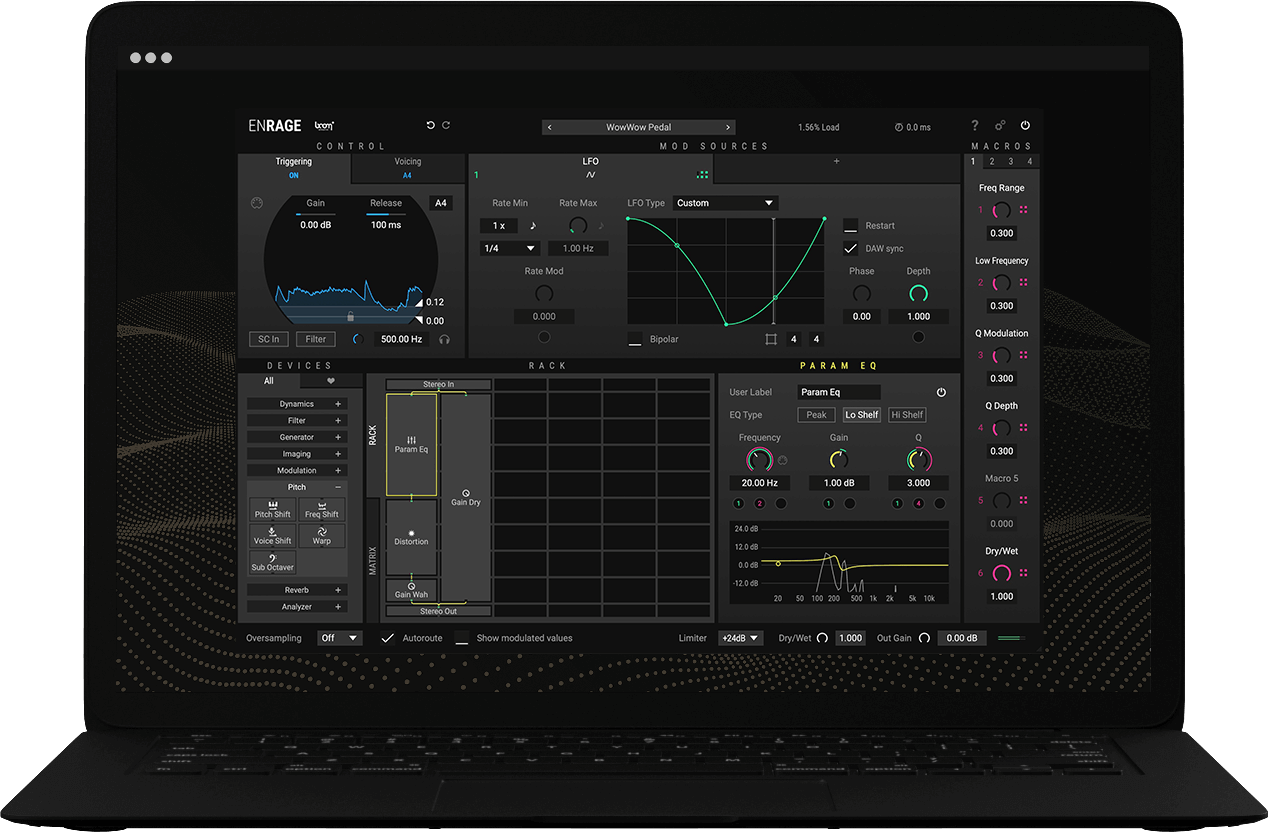The height and width of the screenshot is (832, 1269).
Task: Check Show modulated values
Action: click(462, 638)
